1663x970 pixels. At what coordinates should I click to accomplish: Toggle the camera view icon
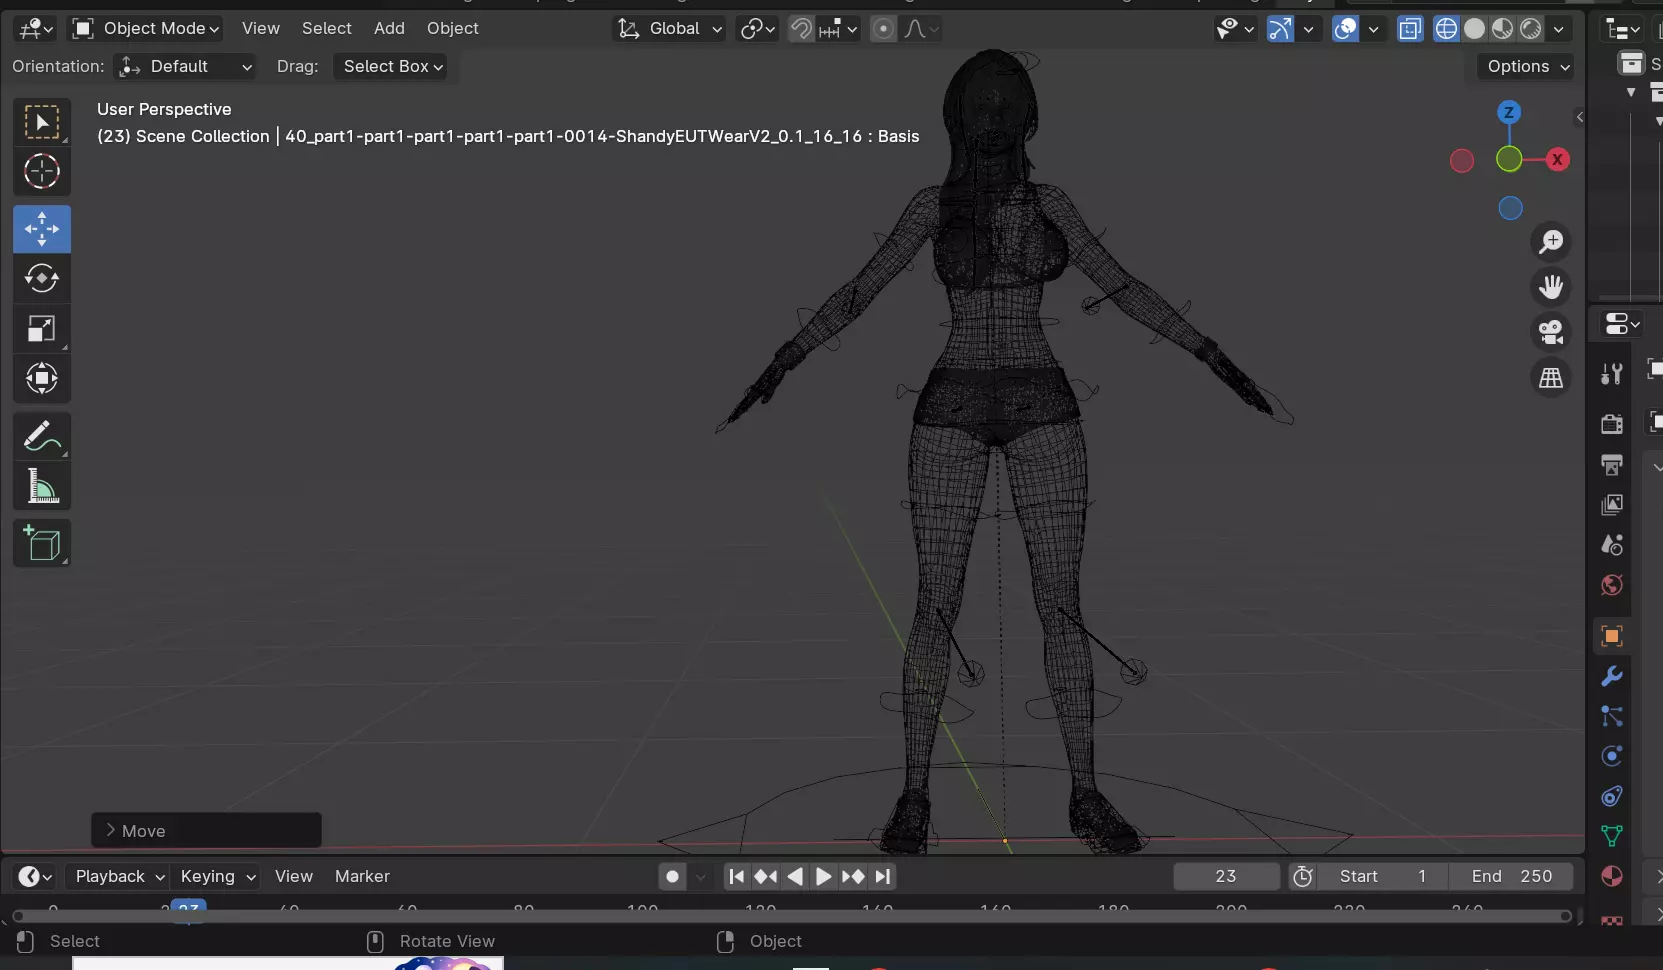(1551, 332)
